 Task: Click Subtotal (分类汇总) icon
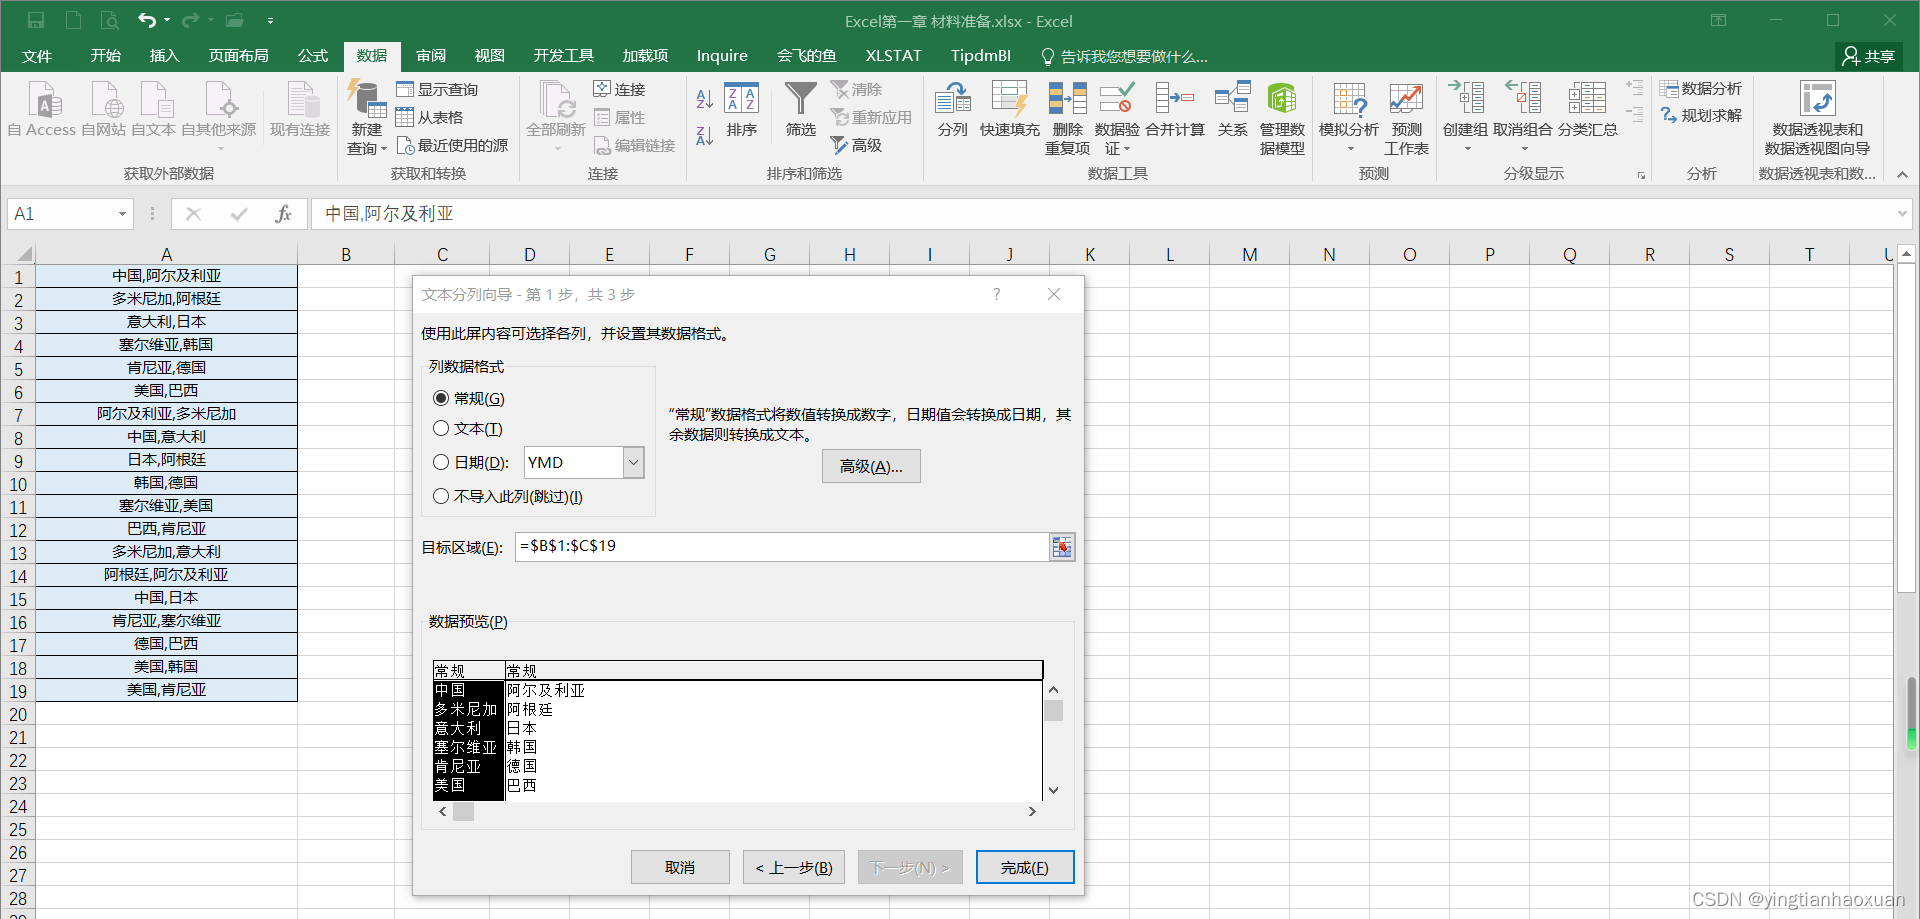click(x=1587, y=100)
